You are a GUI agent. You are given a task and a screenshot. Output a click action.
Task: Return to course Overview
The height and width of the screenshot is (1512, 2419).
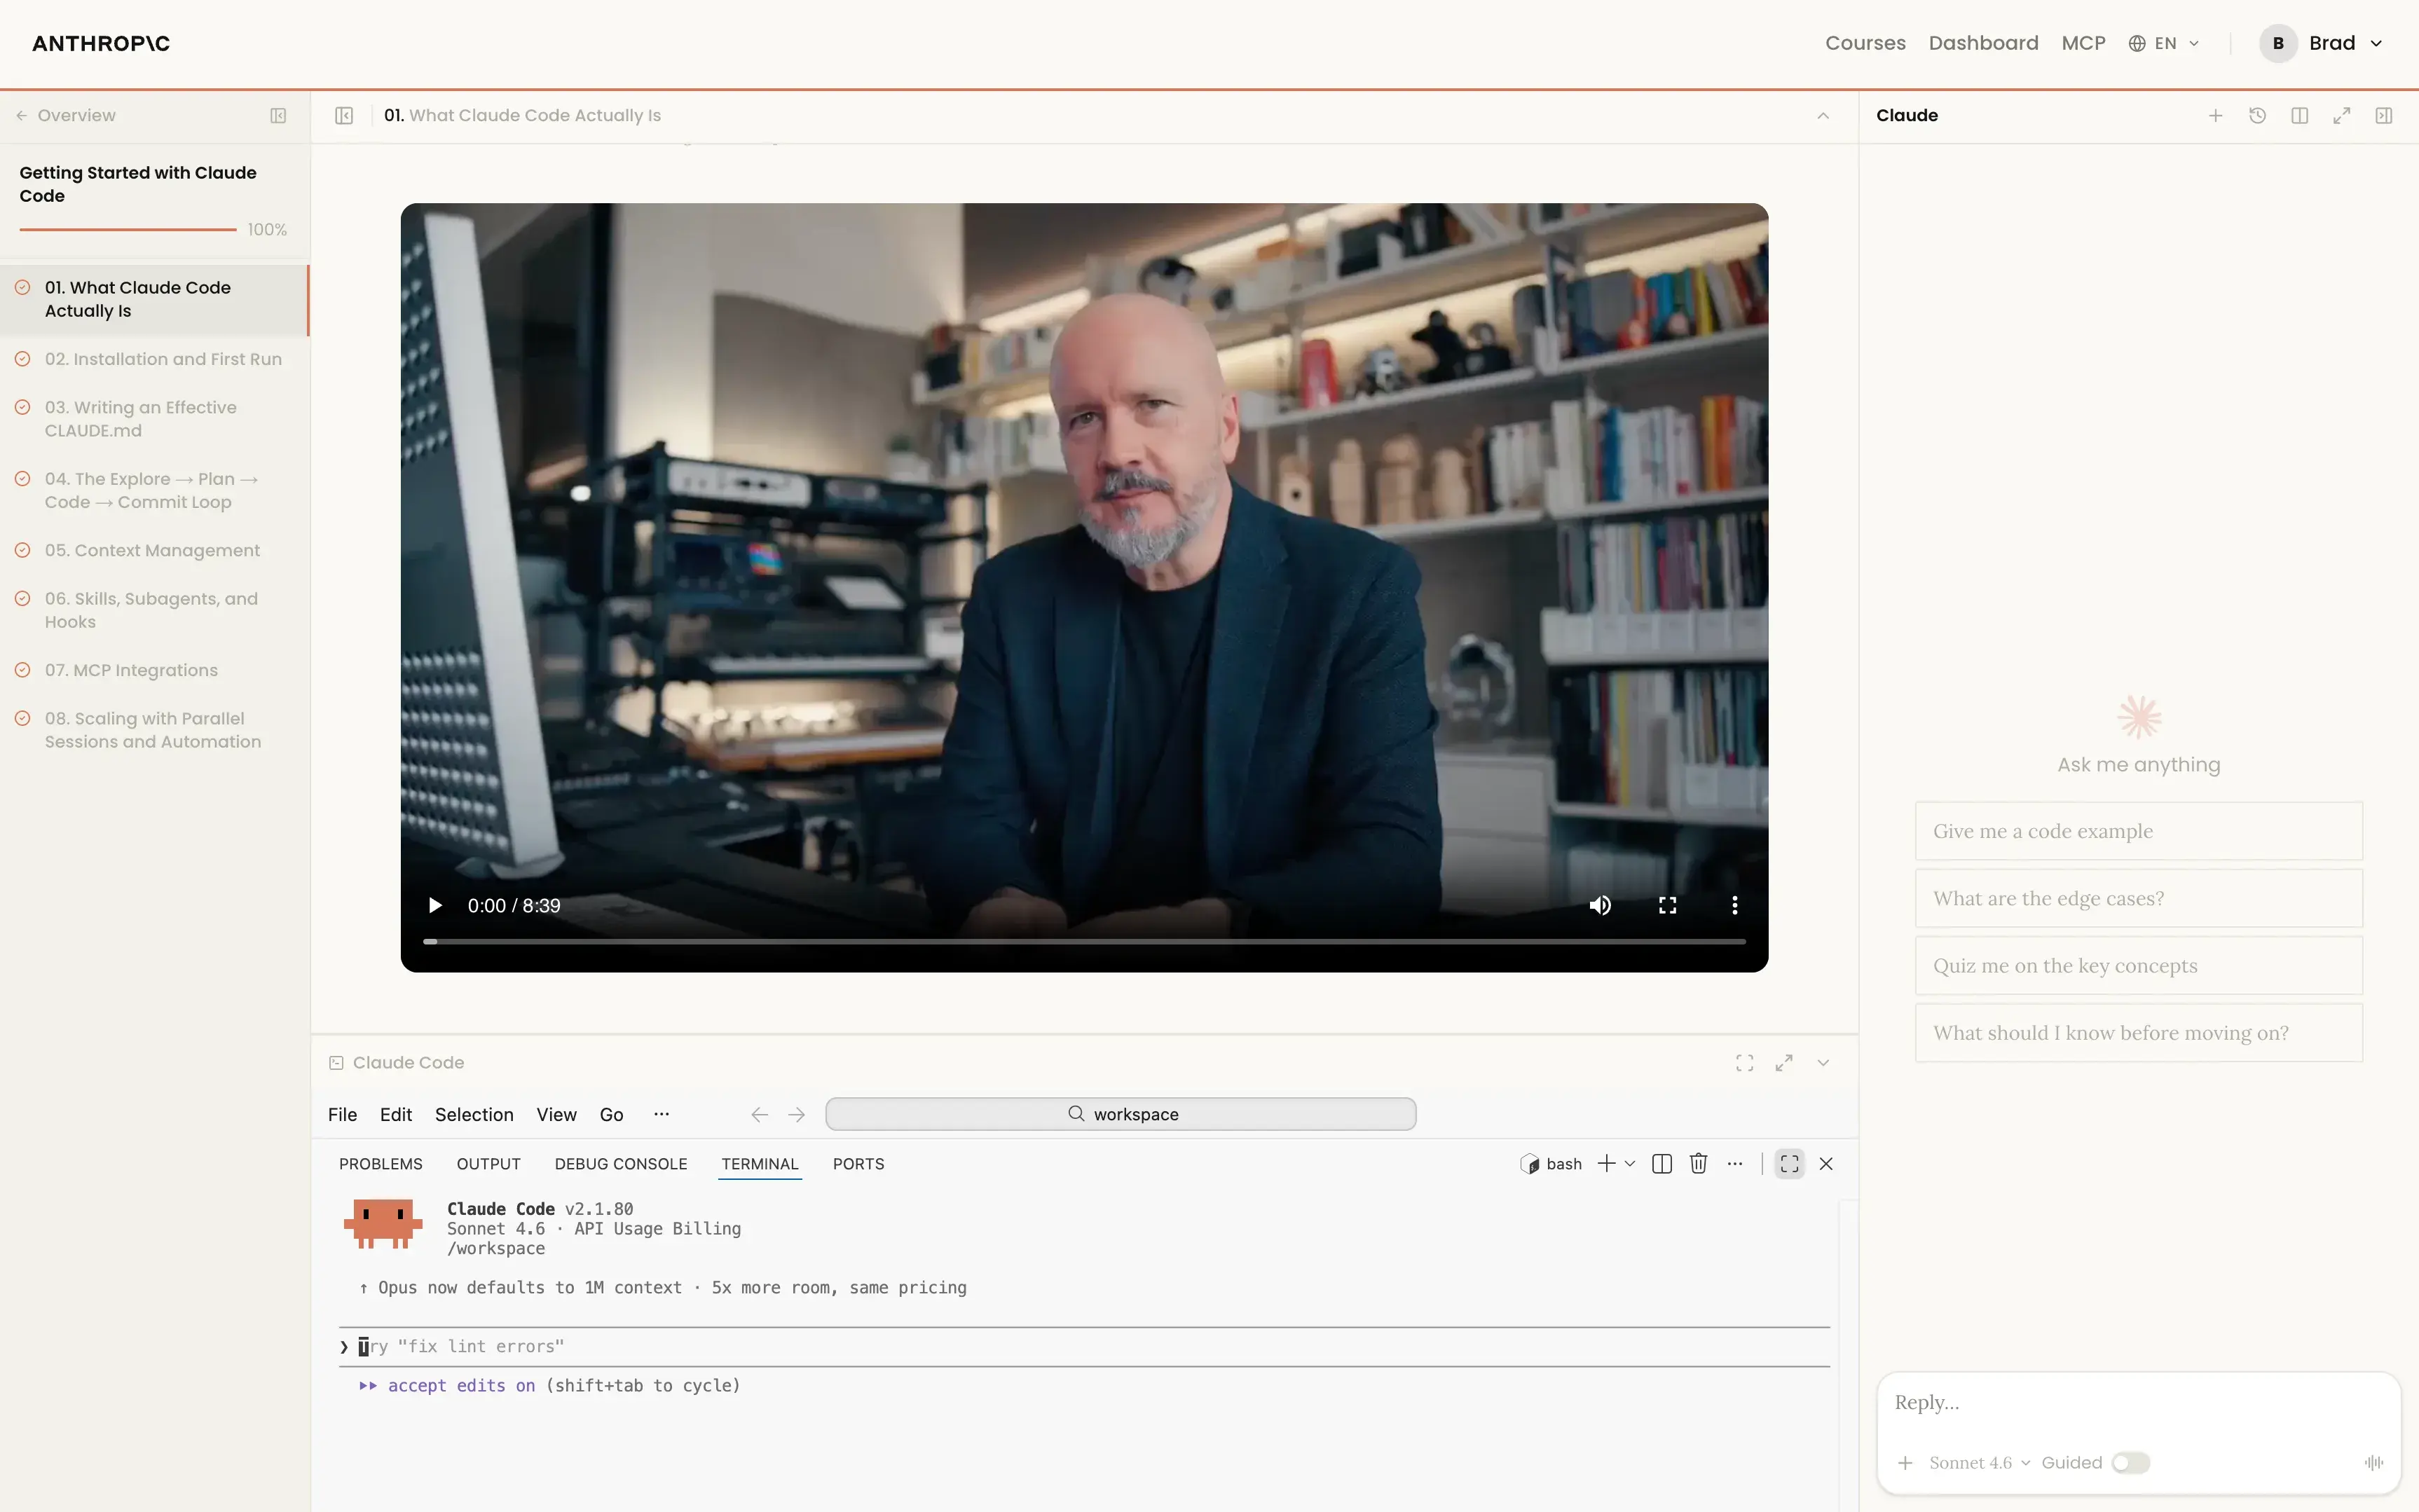[66, 115]
